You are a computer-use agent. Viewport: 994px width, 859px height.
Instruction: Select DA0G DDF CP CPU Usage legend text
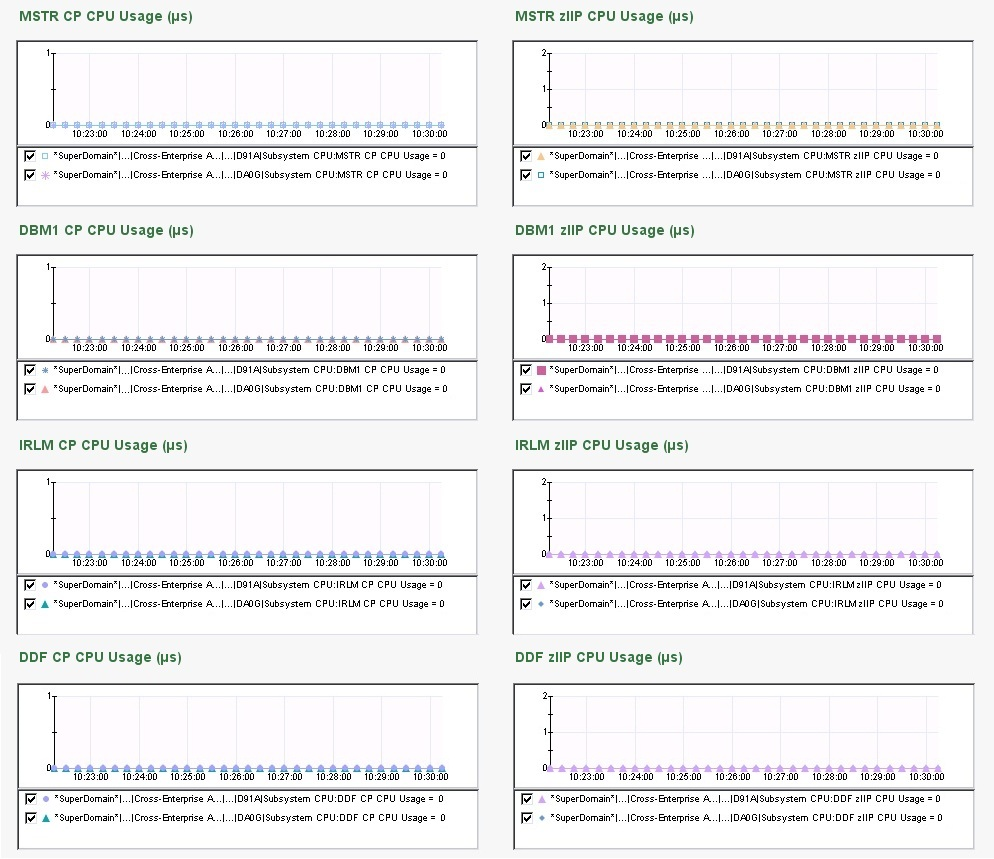tap(250, 818)
